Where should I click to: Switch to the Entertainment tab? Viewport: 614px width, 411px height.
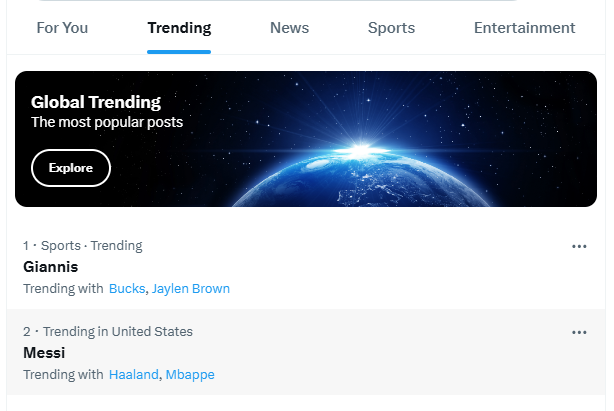pos(524,28)
